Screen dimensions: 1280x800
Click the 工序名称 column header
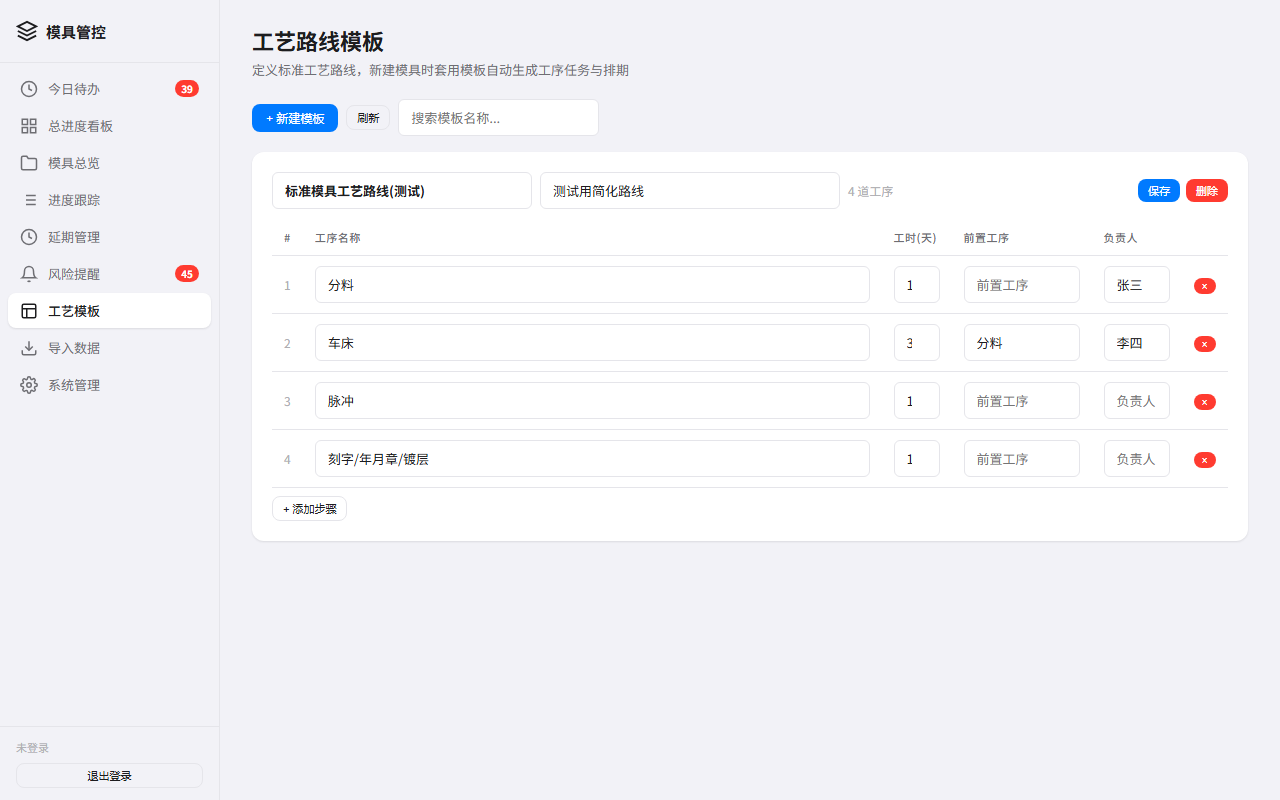click(x=338, y=238)
